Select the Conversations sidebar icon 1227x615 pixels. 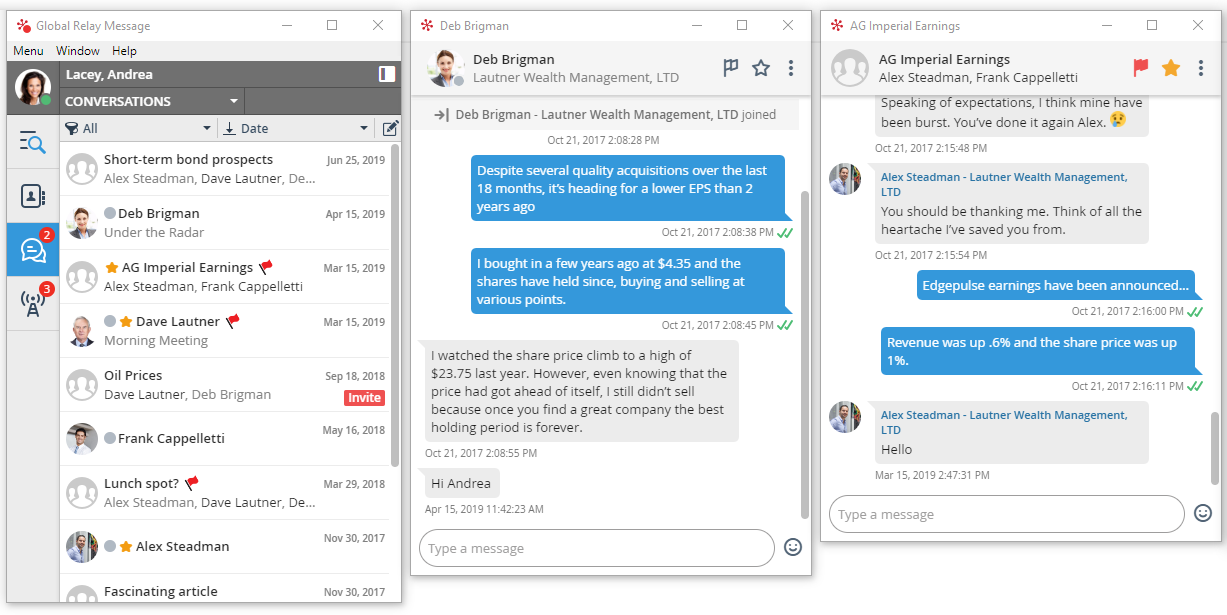pos(32,249)
